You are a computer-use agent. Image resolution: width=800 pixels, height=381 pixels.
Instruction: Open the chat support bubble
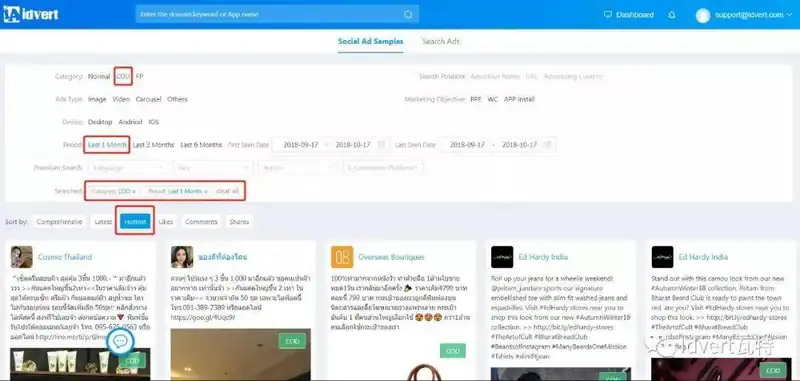120,341
